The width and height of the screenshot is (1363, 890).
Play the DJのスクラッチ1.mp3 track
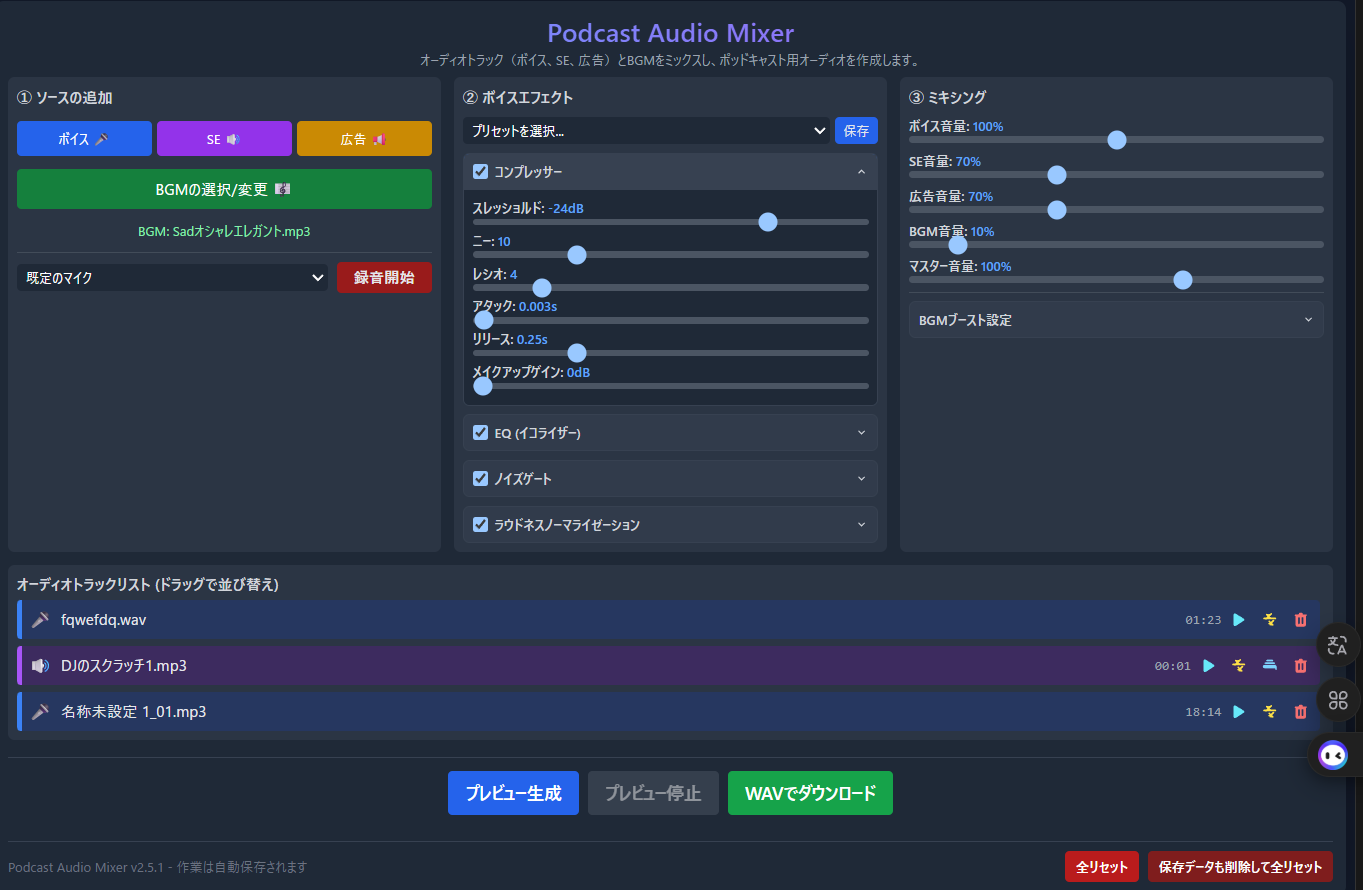(1209, 666)
